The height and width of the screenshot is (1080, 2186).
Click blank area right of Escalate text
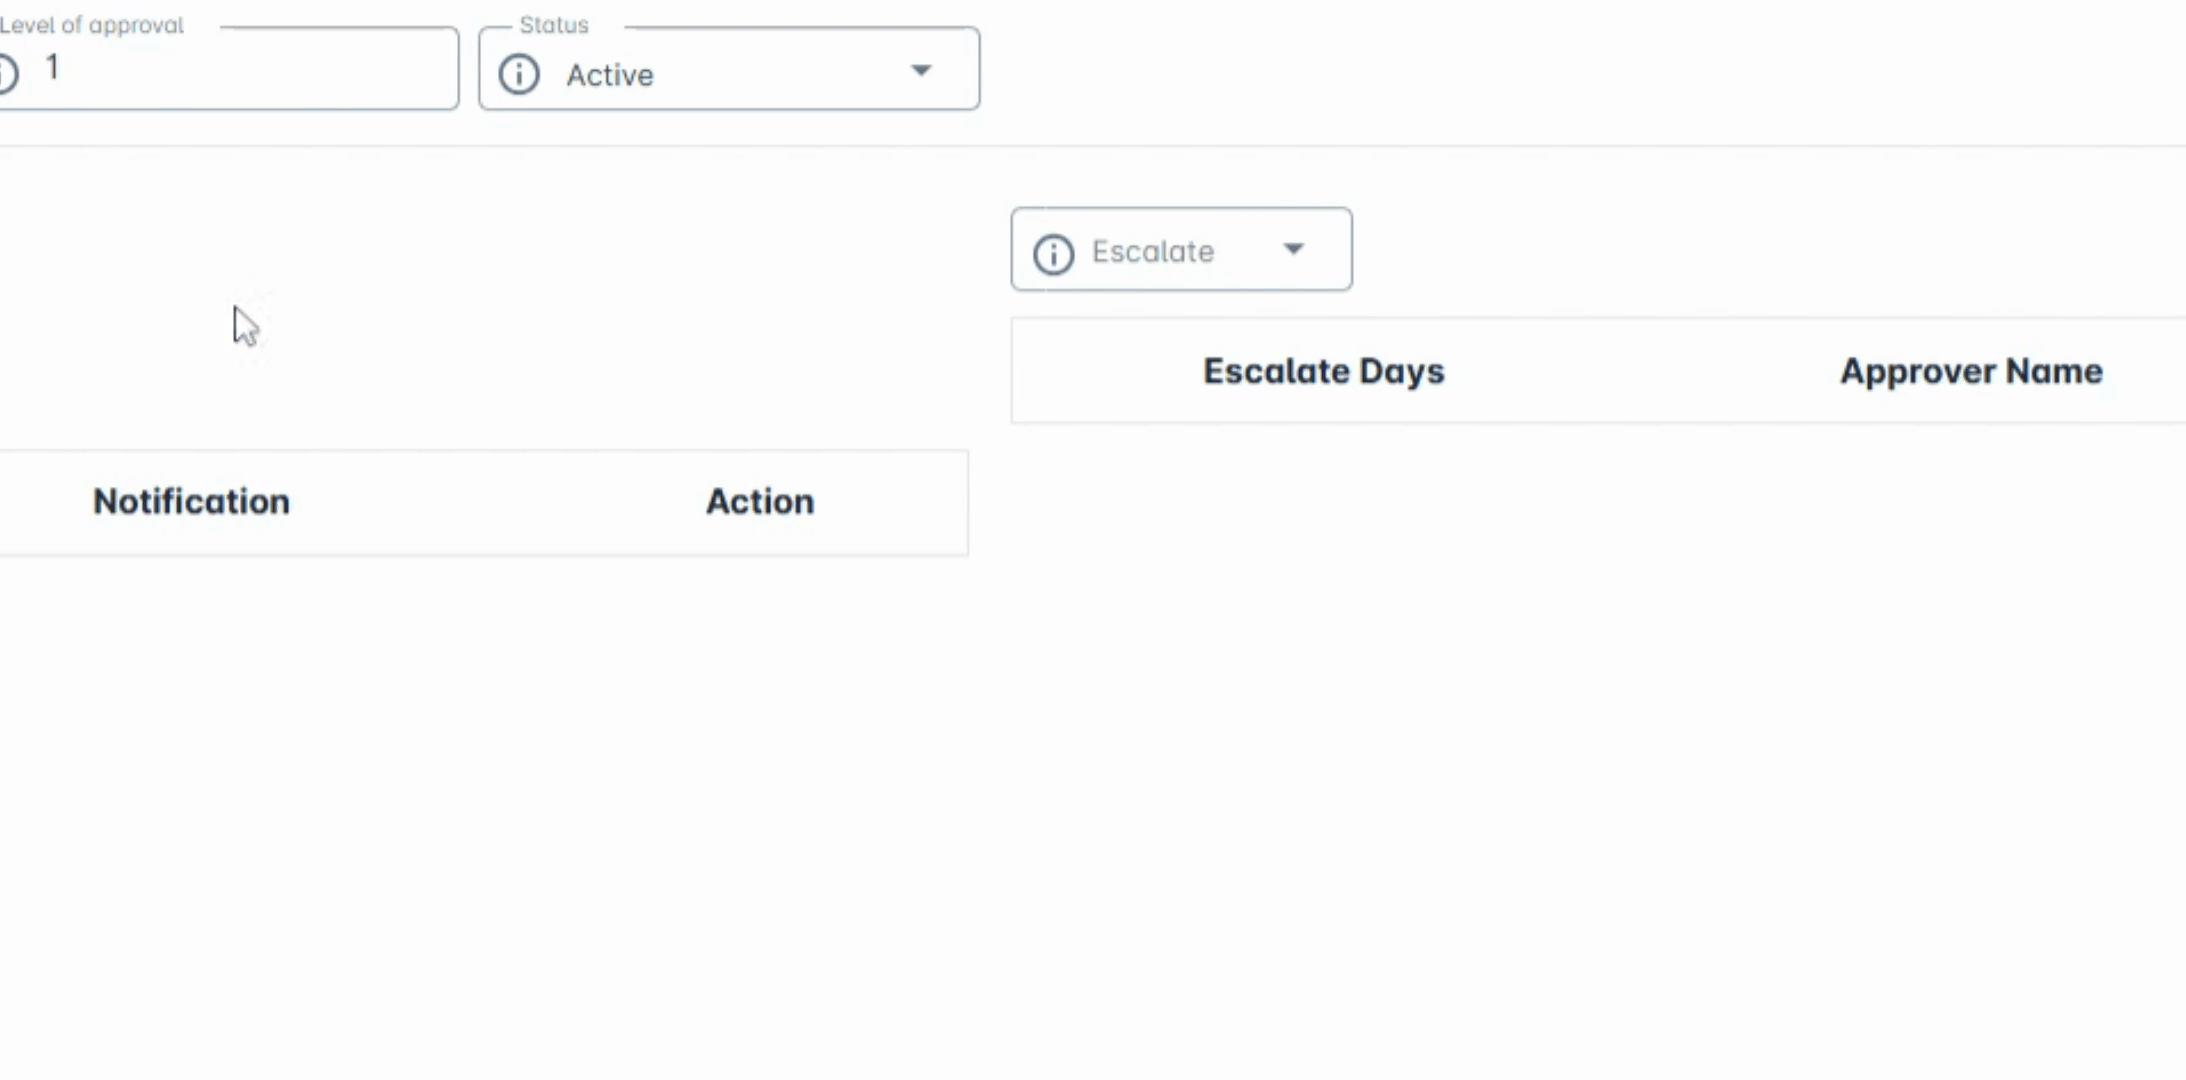tap(1250, 252)
